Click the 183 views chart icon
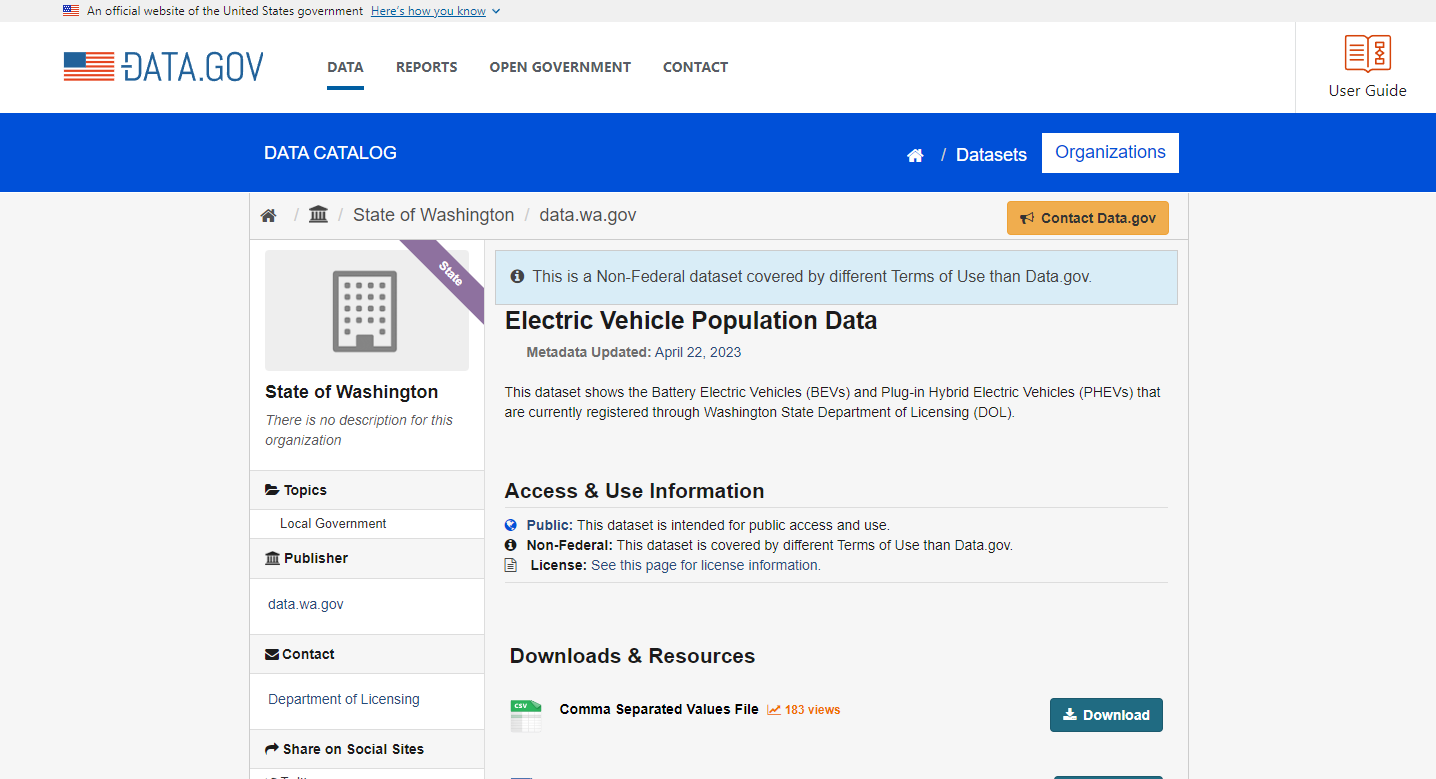 click(774, 710)
